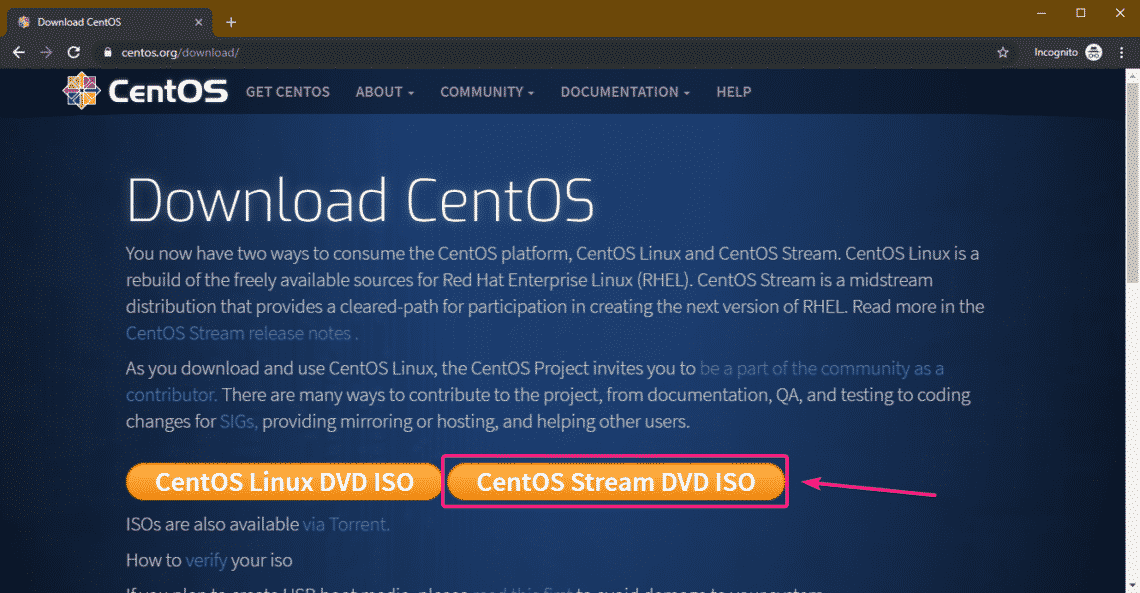Follow the via Torrent link
The width and height of the screenshot is (1140, 593).
[x=346, y=523]
